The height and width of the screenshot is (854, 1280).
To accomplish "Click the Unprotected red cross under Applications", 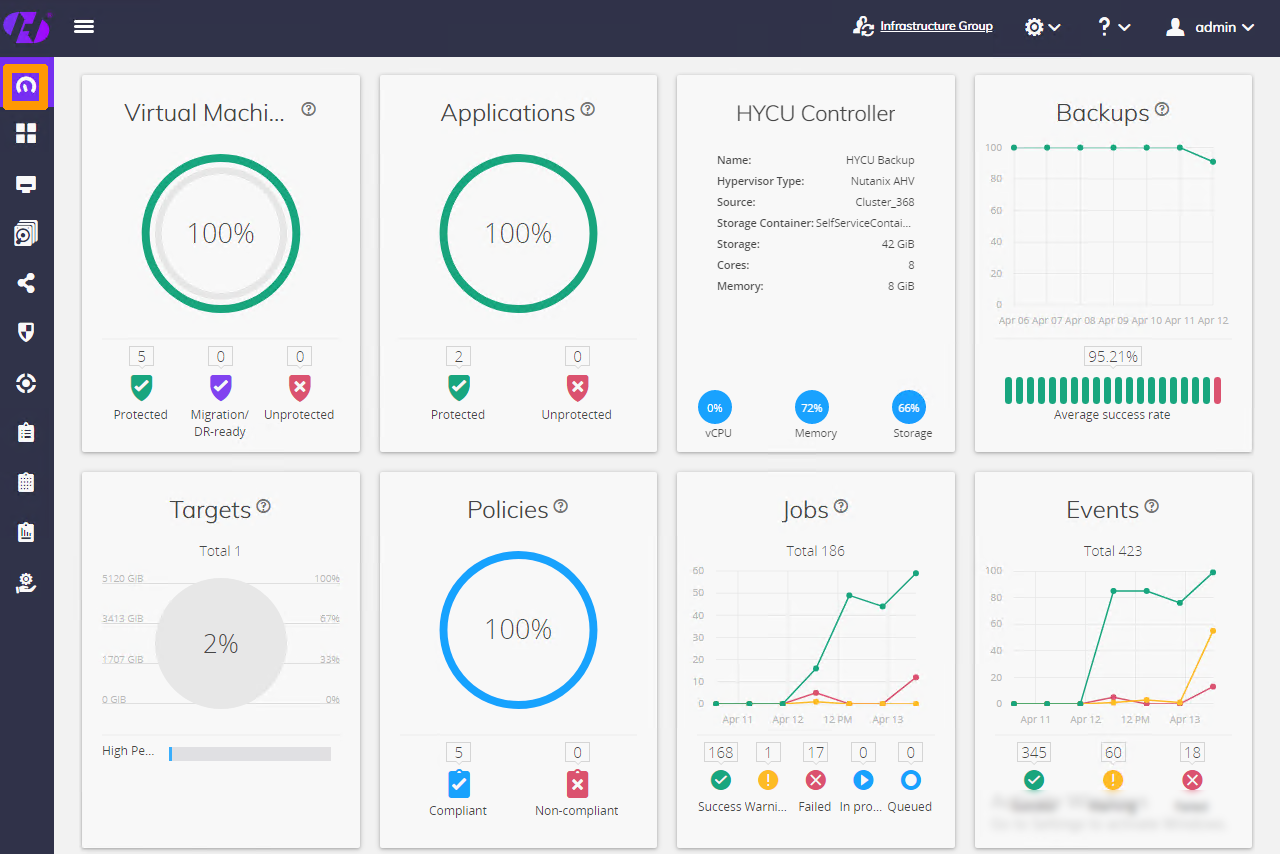I will click(576, 386).
